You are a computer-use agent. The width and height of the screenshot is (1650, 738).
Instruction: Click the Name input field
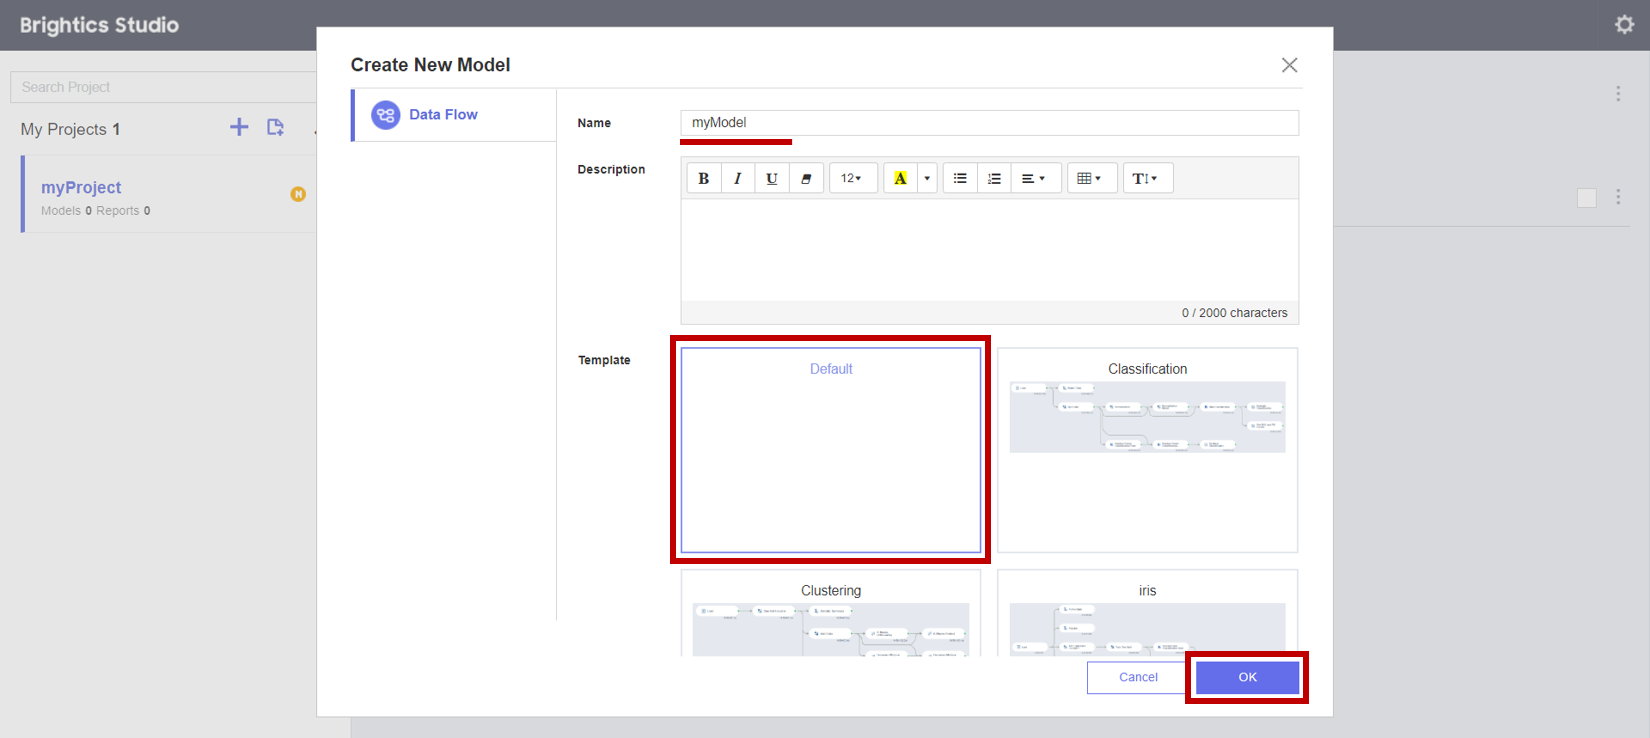pos(989,123)
